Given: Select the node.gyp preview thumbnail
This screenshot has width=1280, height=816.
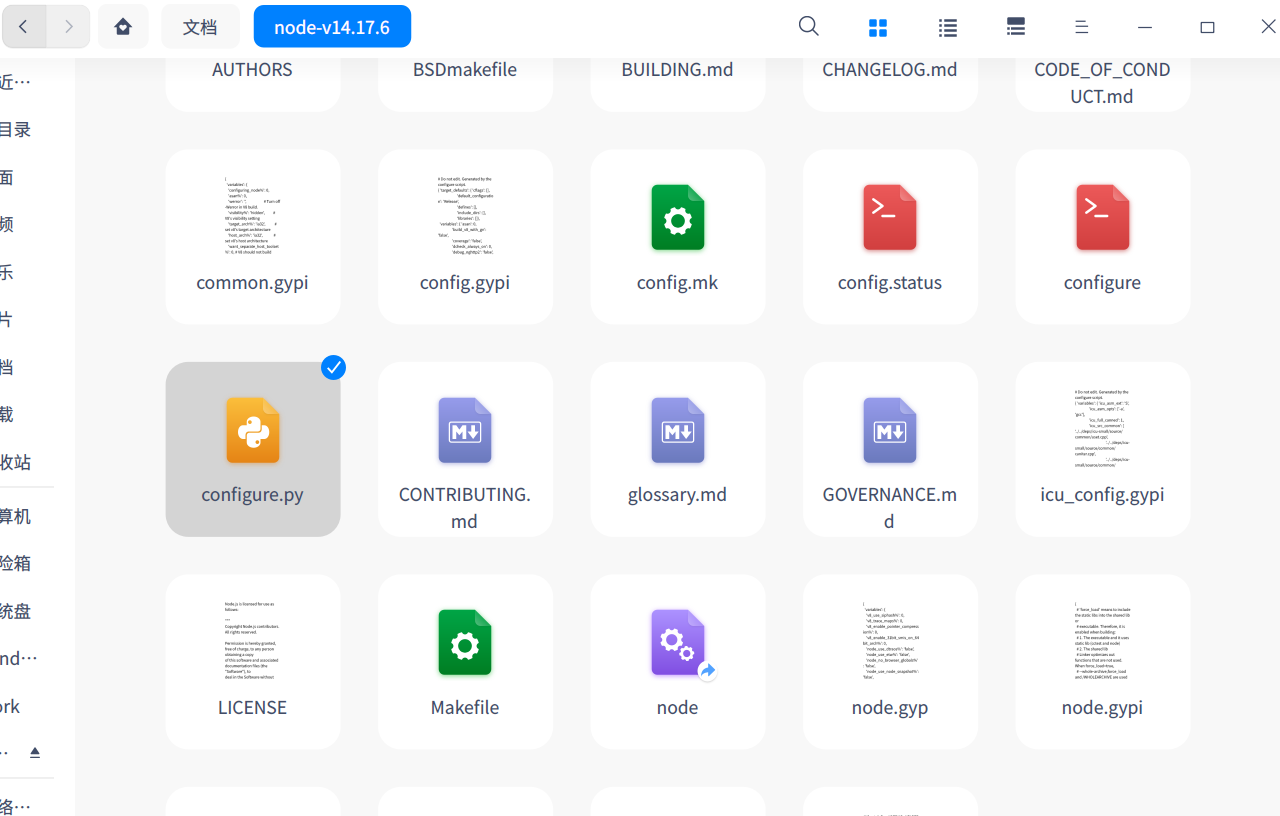Looking at the screenshot, I should 890,642.
